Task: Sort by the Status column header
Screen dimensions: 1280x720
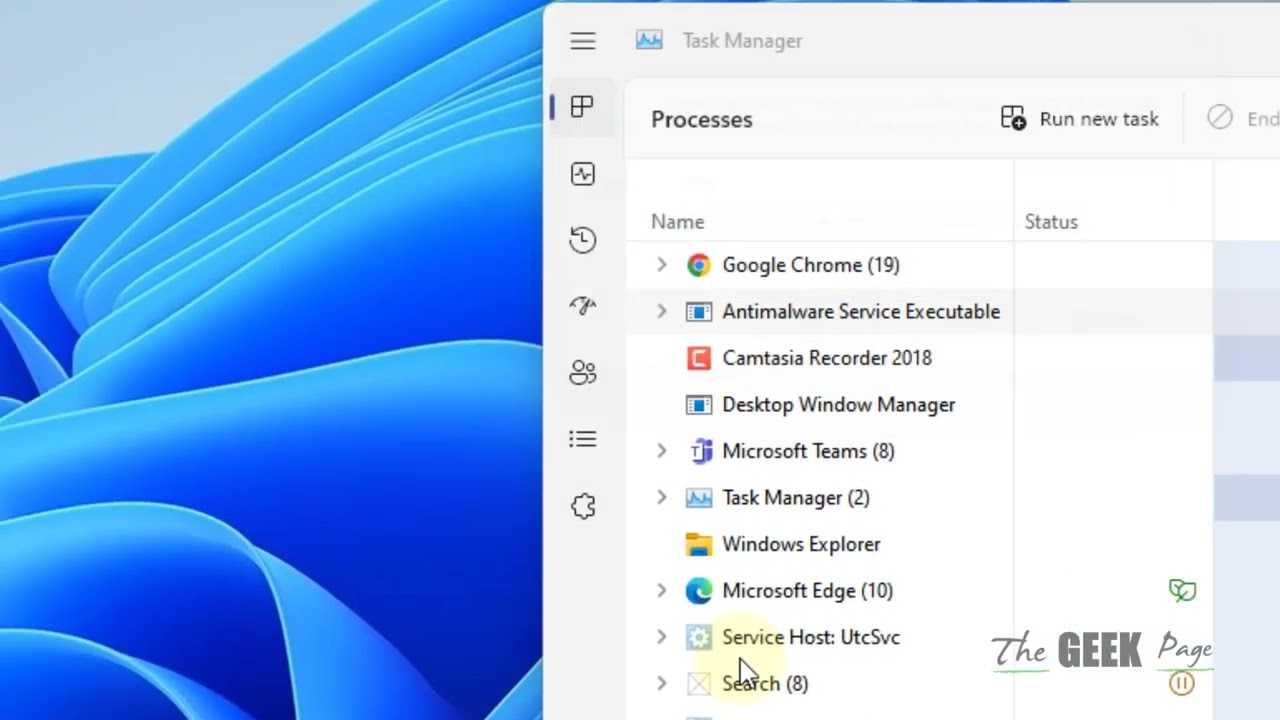Action: 1051,222
